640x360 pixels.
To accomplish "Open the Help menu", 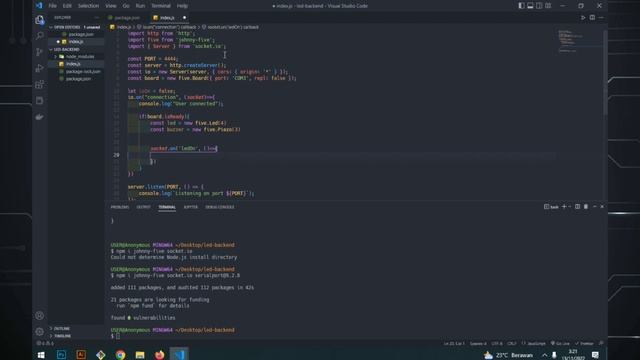I will point(182,6).
